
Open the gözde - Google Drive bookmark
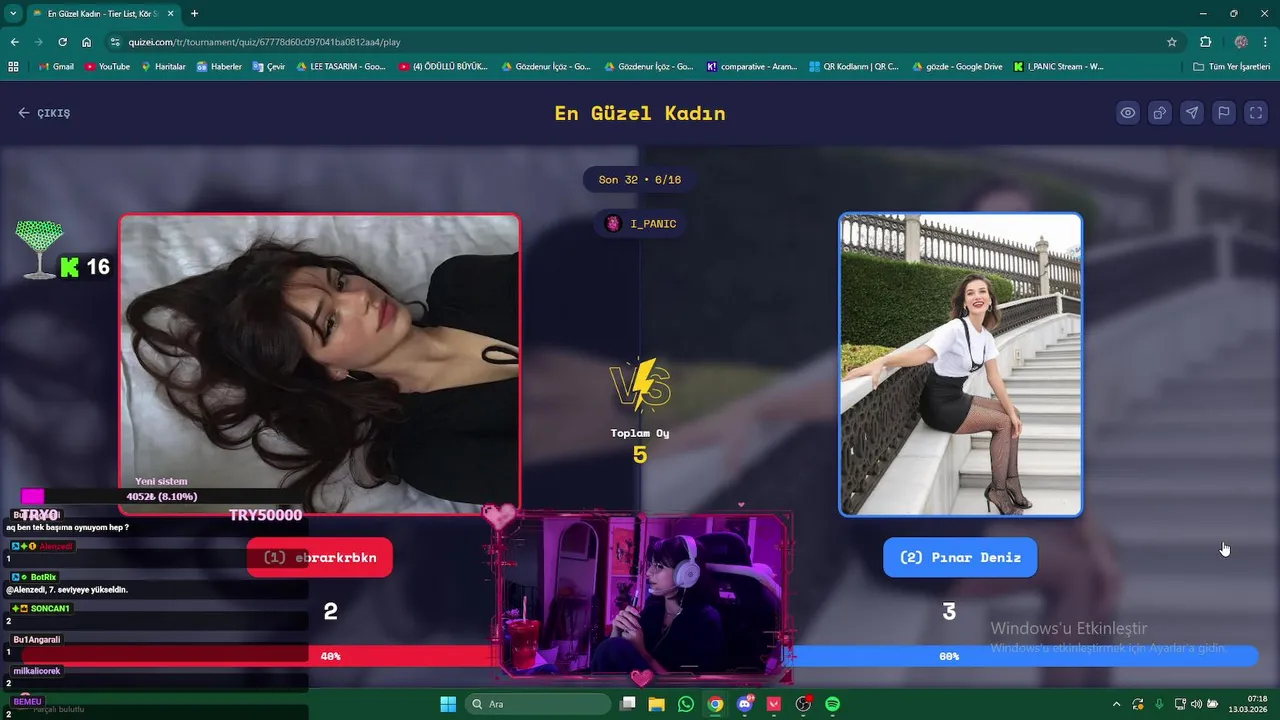click(956, 67)
